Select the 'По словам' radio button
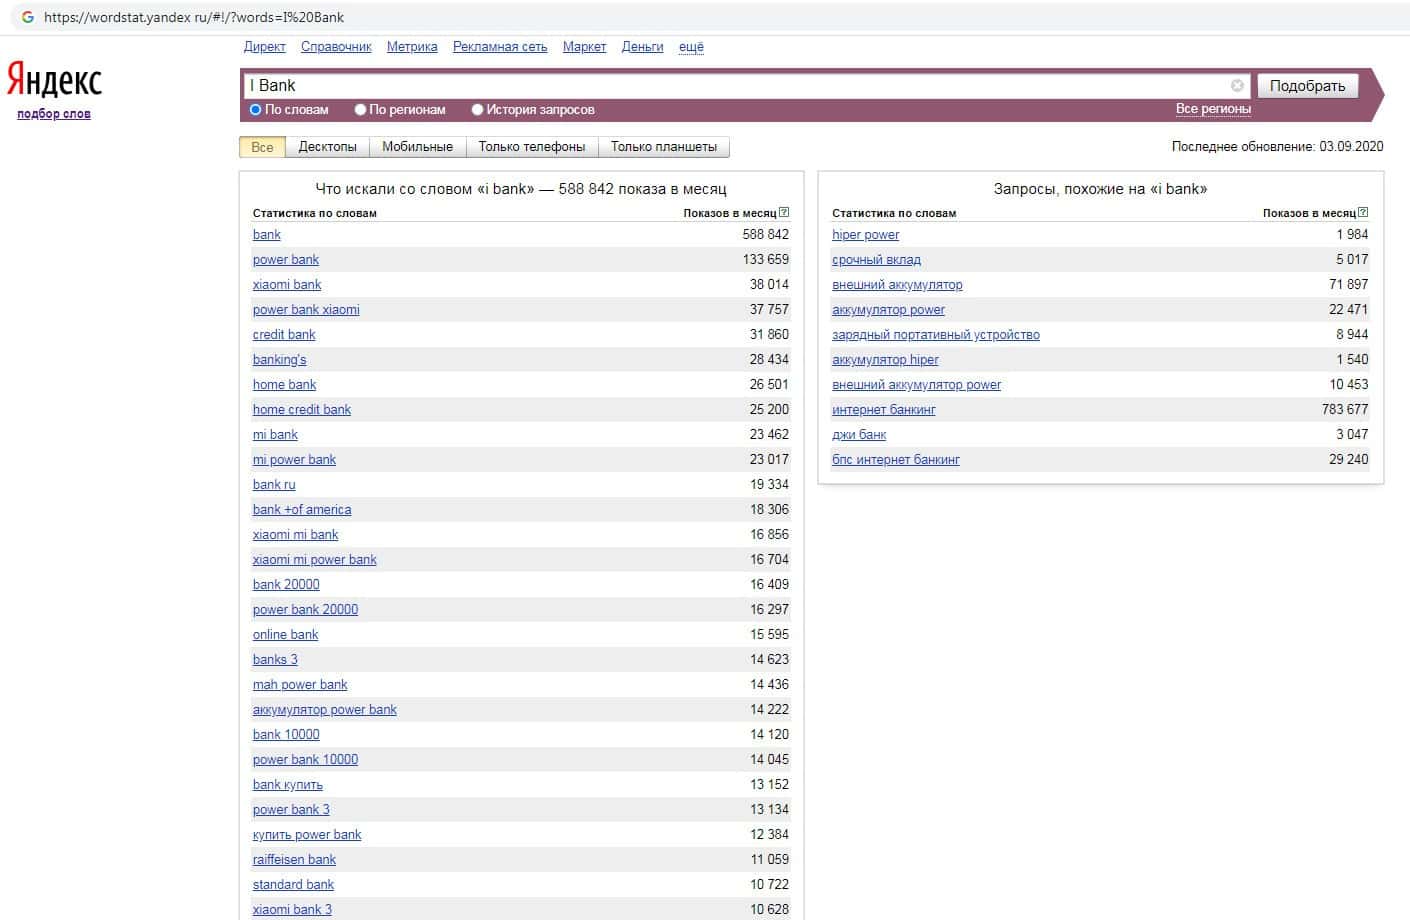This screenshot has width=1410, height=920. pos(256,110)
